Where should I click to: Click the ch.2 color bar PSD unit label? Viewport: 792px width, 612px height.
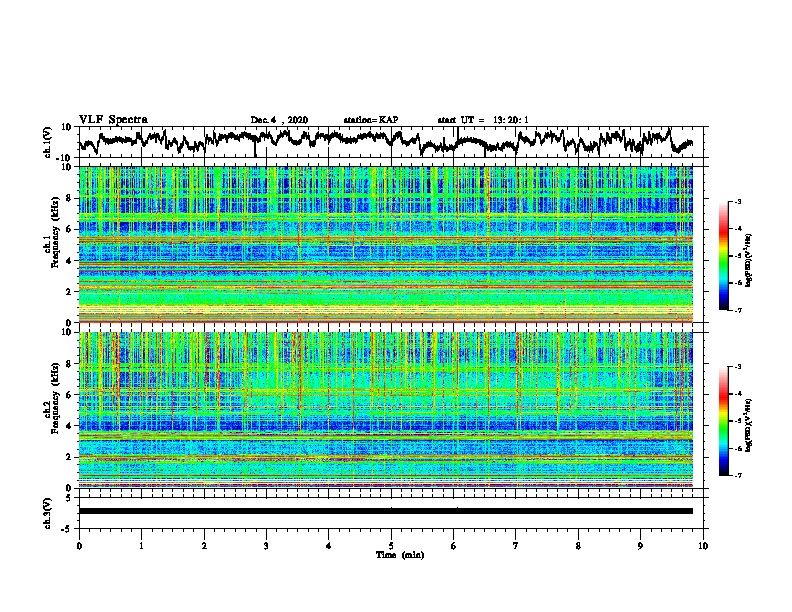pos(749,425)
